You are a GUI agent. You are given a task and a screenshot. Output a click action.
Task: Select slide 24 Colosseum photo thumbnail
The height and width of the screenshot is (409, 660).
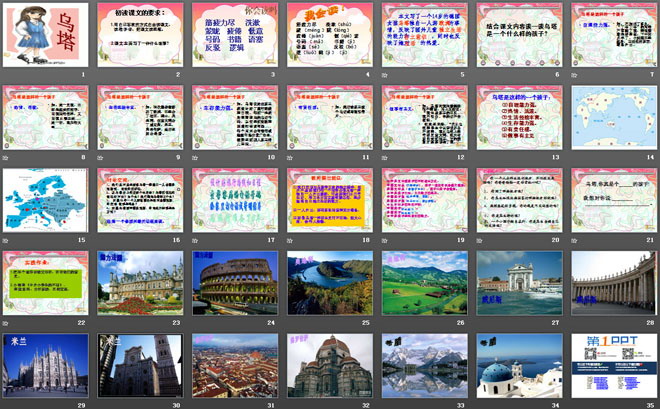coord(235,283)
